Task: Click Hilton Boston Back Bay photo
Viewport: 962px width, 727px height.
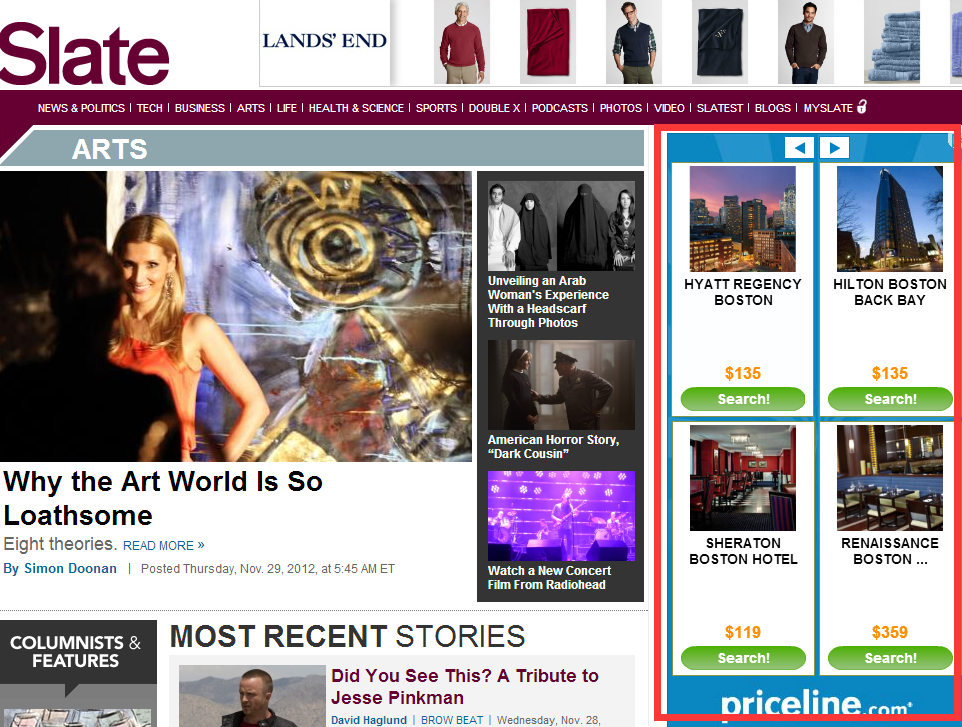Action: point(890,218)
